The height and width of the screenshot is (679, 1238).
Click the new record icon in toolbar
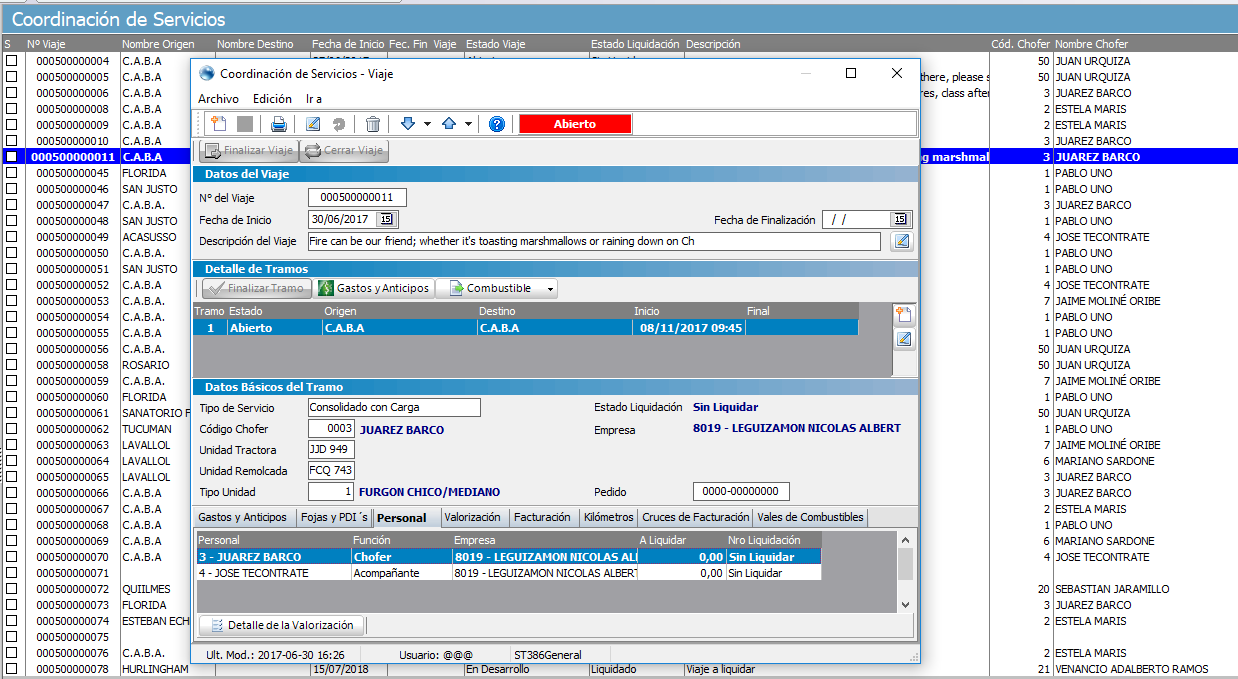click(x=219, y=124)
